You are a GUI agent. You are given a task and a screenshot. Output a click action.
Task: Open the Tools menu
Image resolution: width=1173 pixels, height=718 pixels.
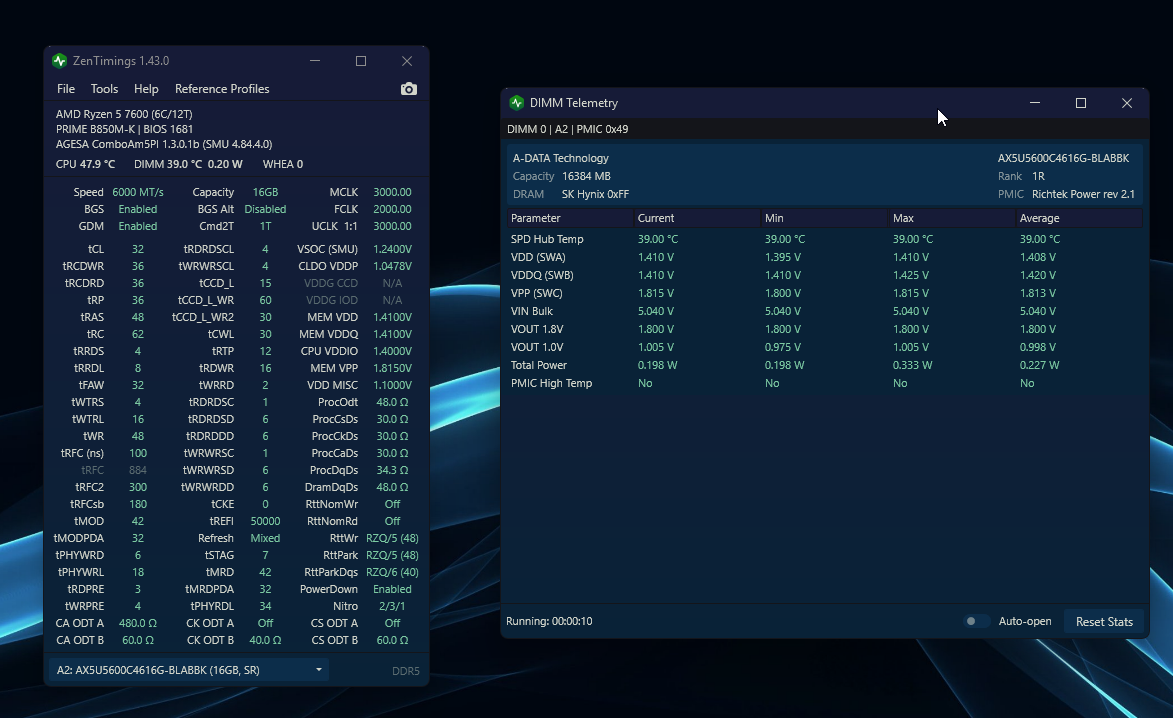coord(104,89)
